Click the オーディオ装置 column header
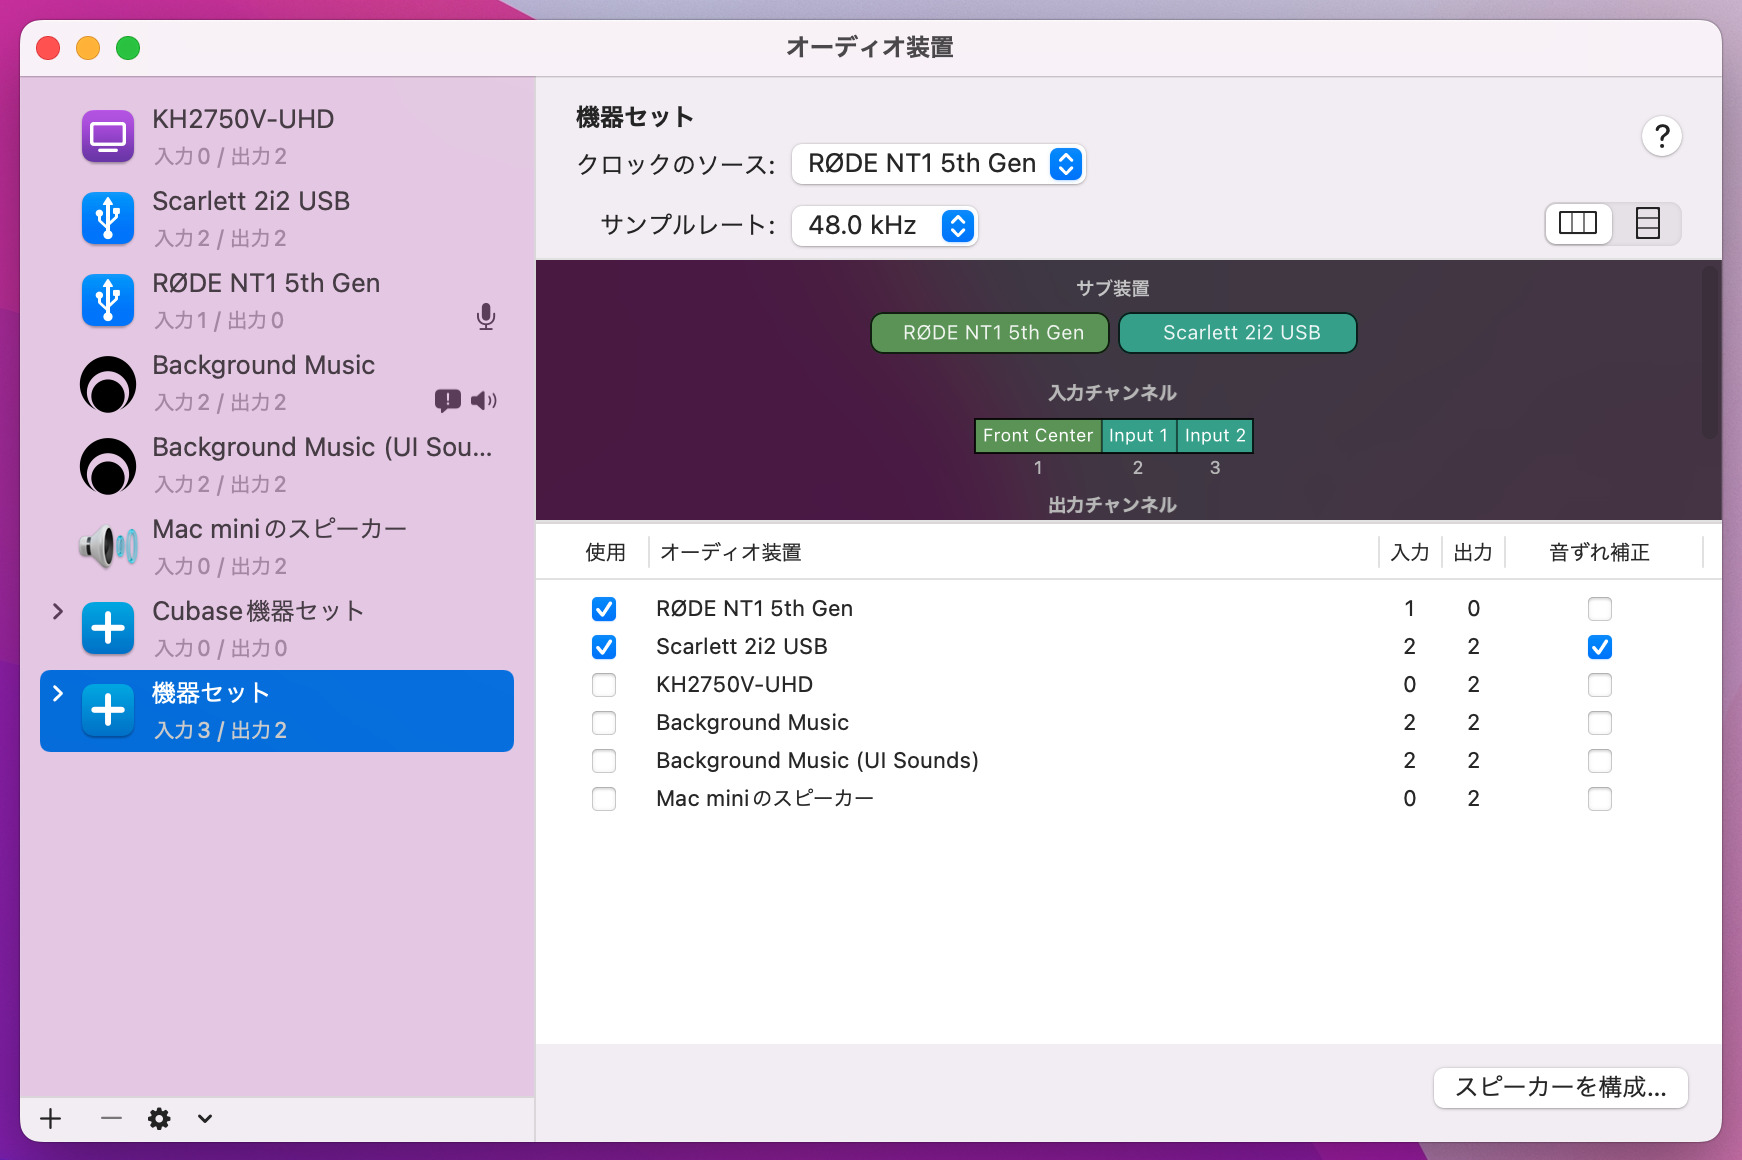The image size is (1742, 1160). [731, 552]
